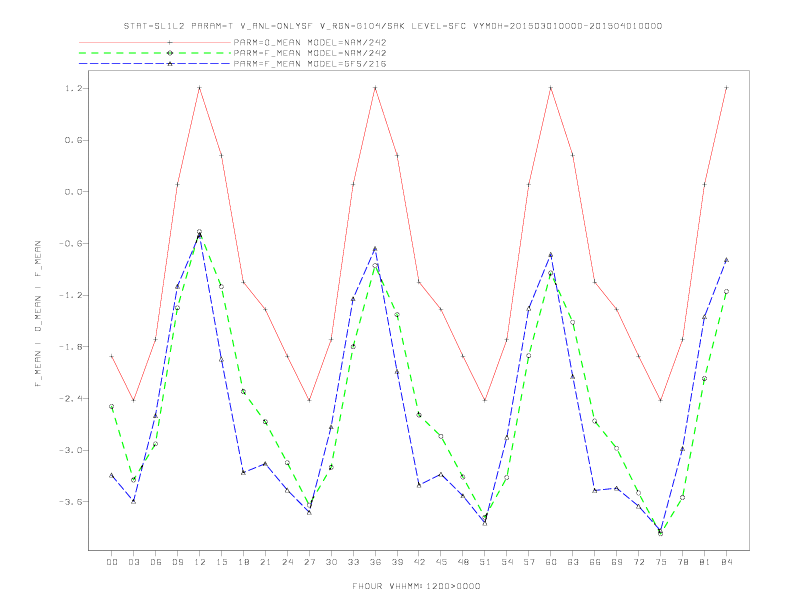Click y-axis tick label -1.8
Viewport: 792px width, 612px height.
coord(70,347)
